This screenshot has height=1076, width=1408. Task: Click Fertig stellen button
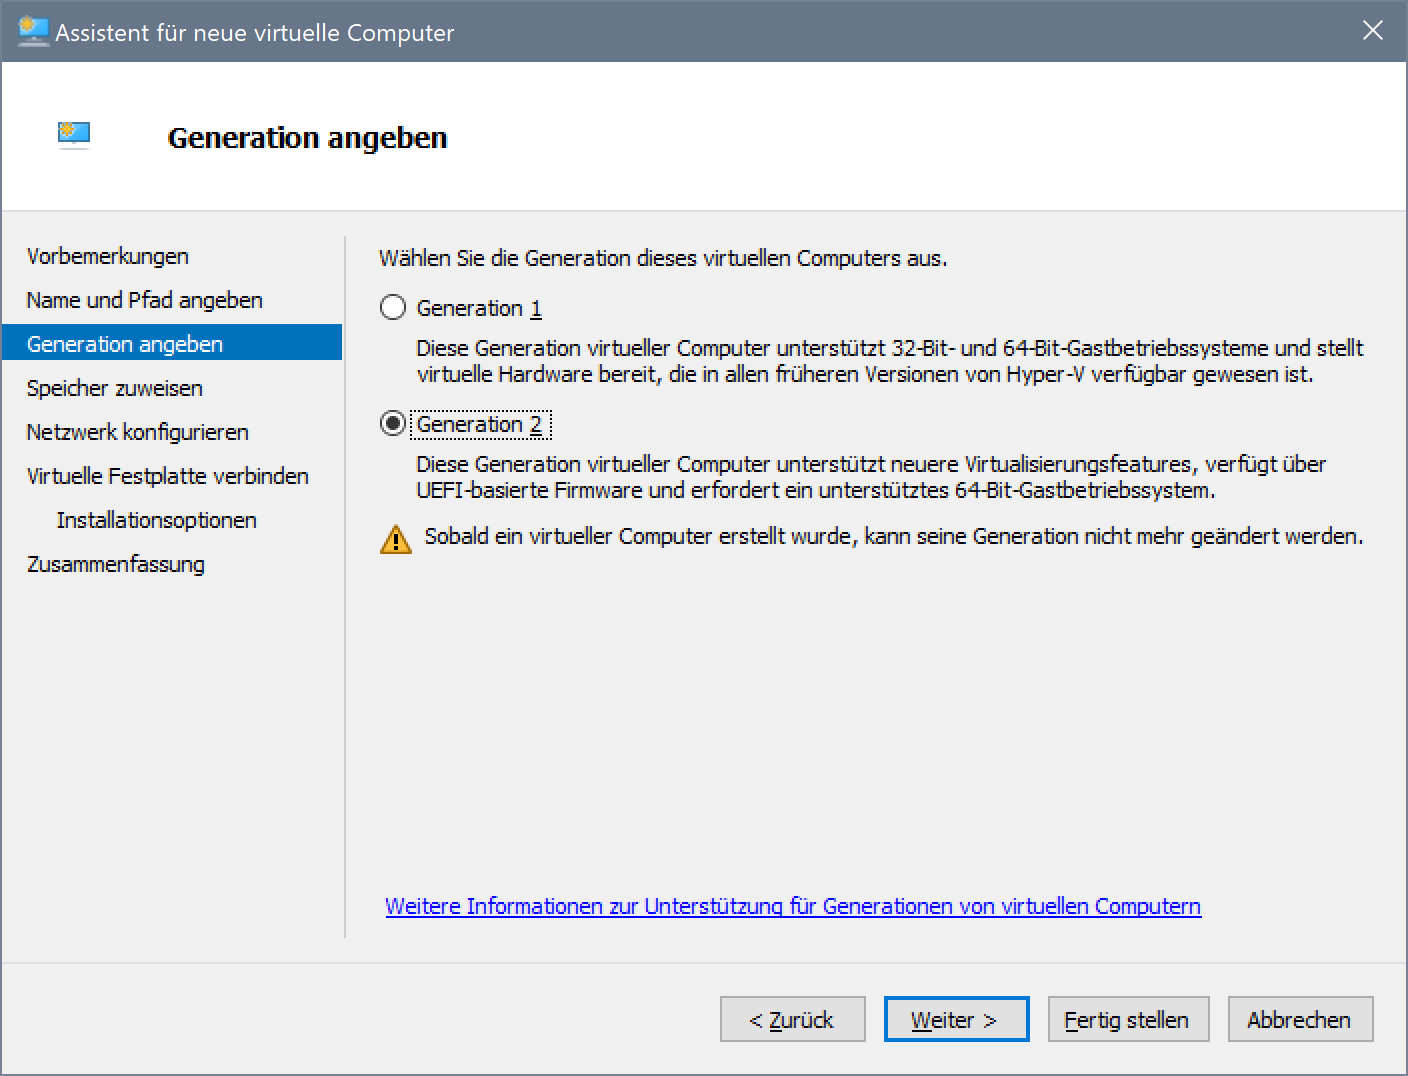[x=1127, y=1019]
